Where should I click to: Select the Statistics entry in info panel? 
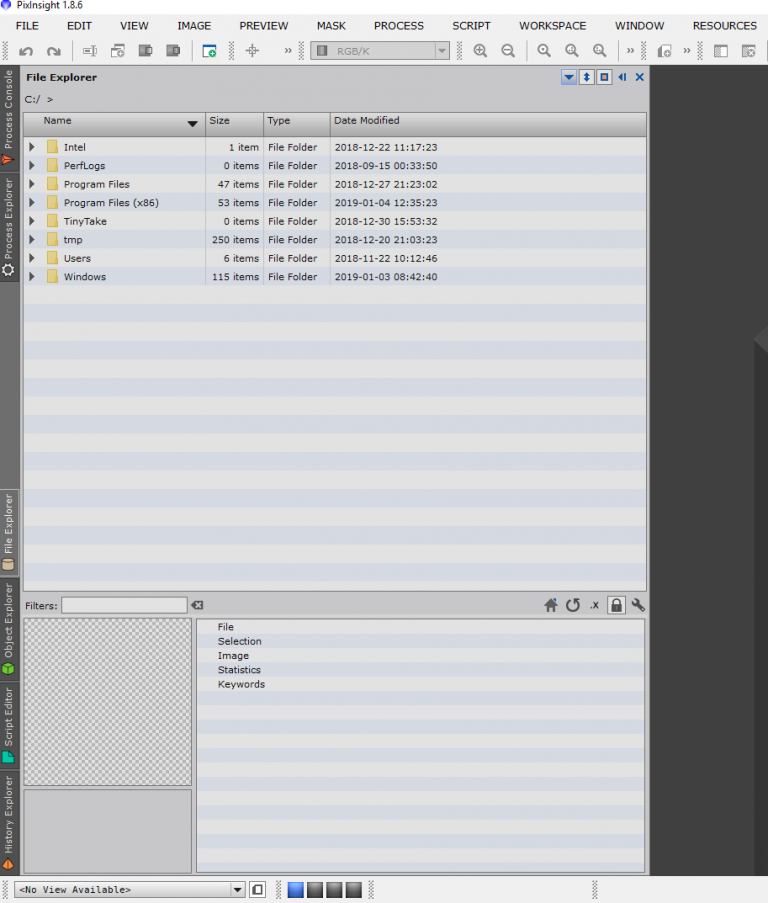(x=239, y=670)
